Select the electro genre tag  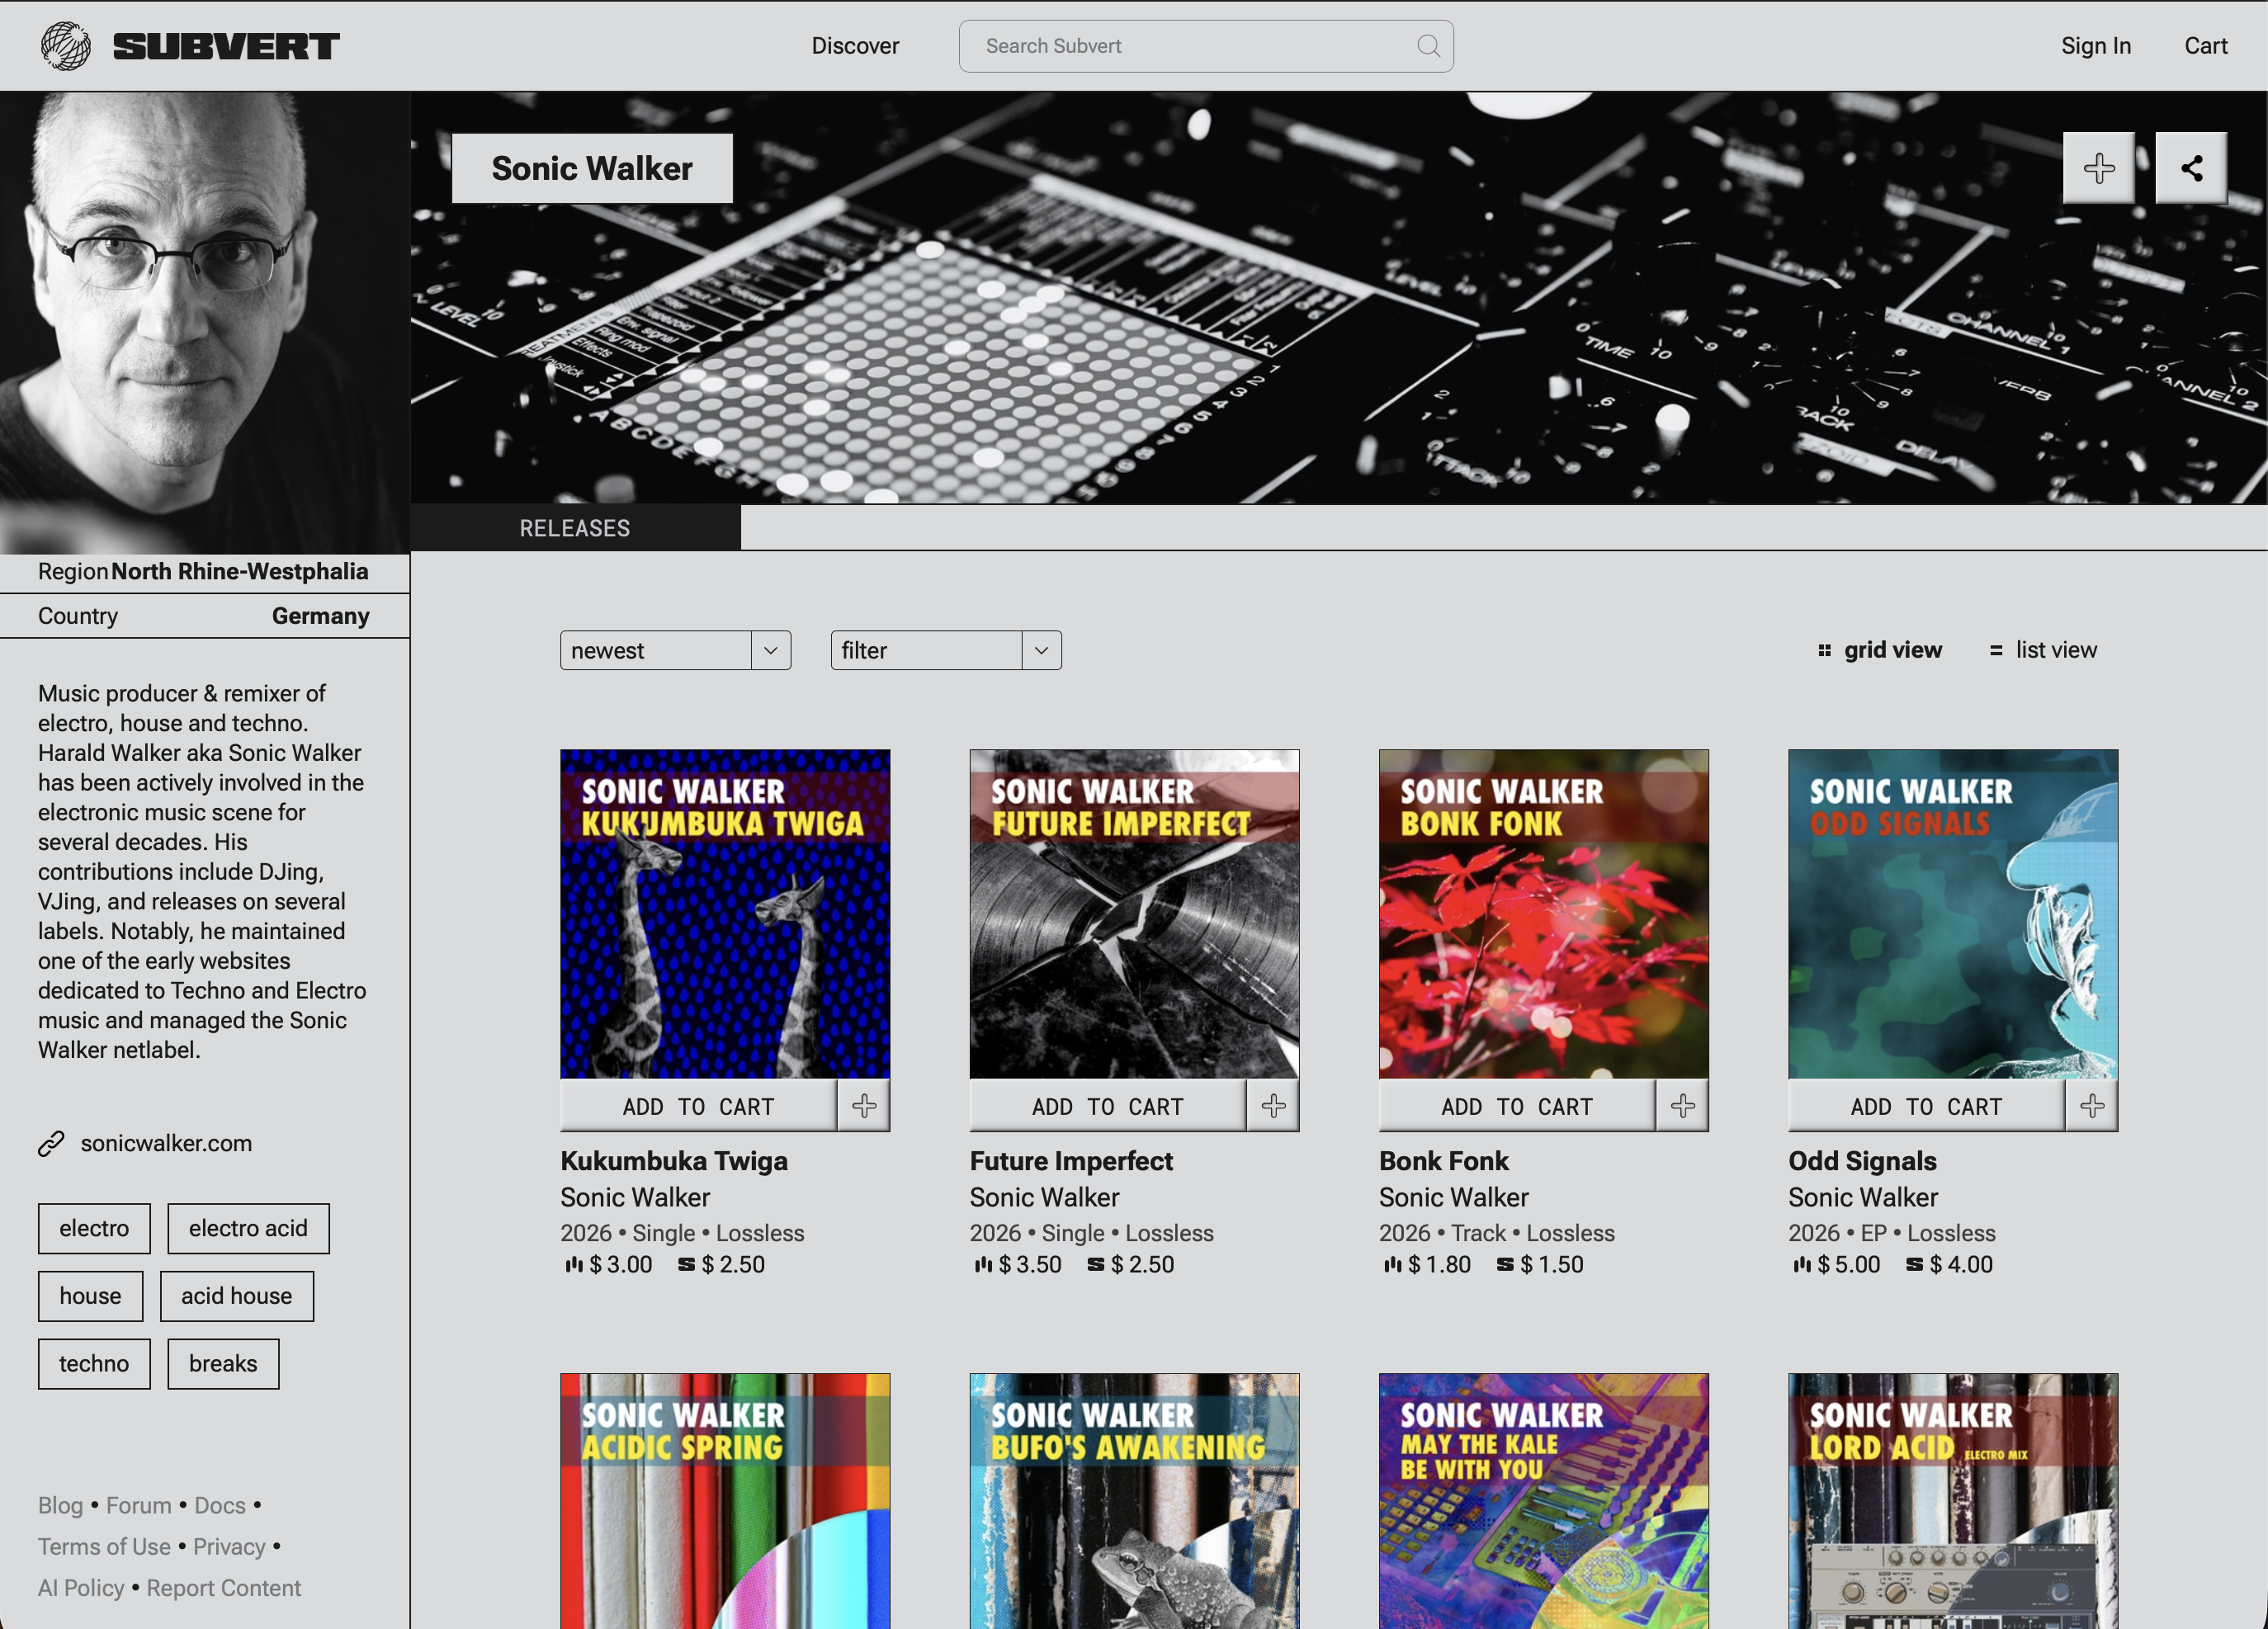click(94, 1228)
